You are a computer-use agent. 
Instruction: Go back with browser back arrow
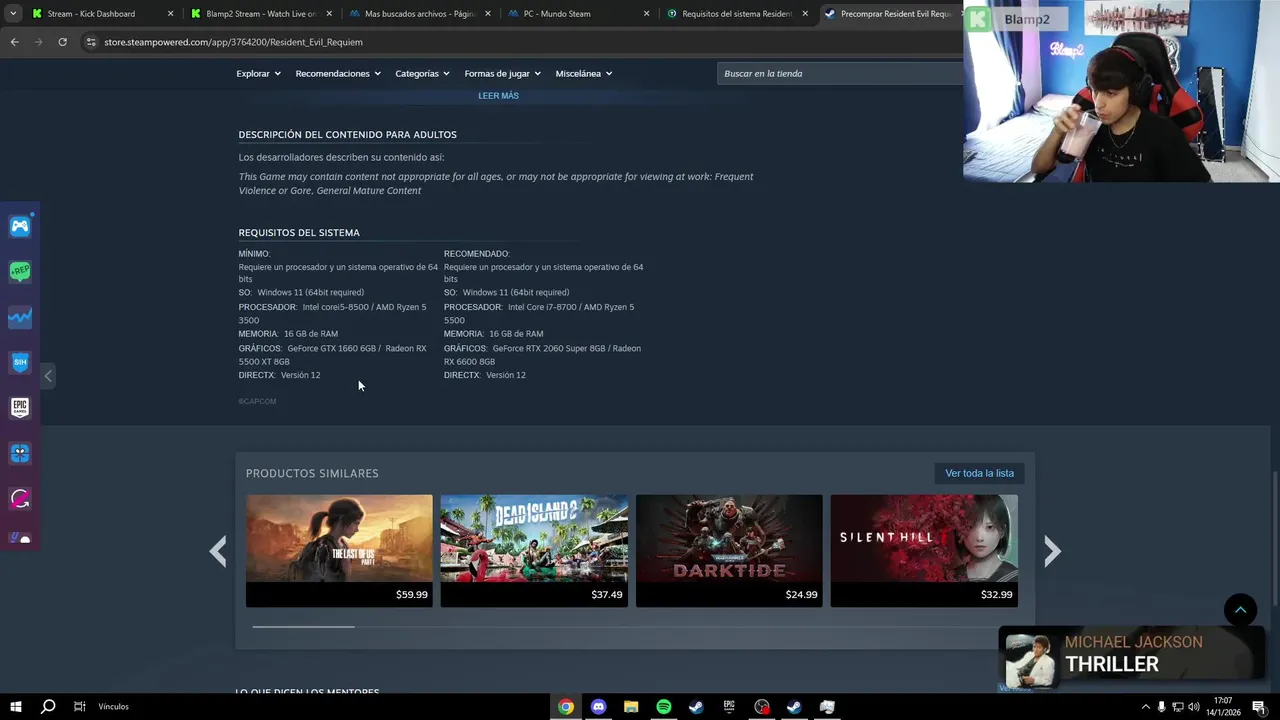[x=14, y=42]
